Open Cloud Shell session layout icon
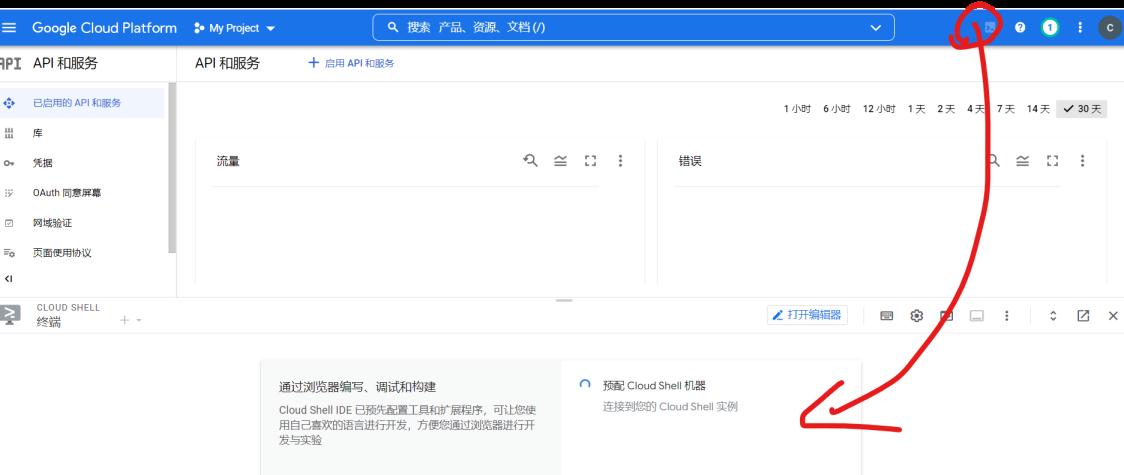 (976, 316)
